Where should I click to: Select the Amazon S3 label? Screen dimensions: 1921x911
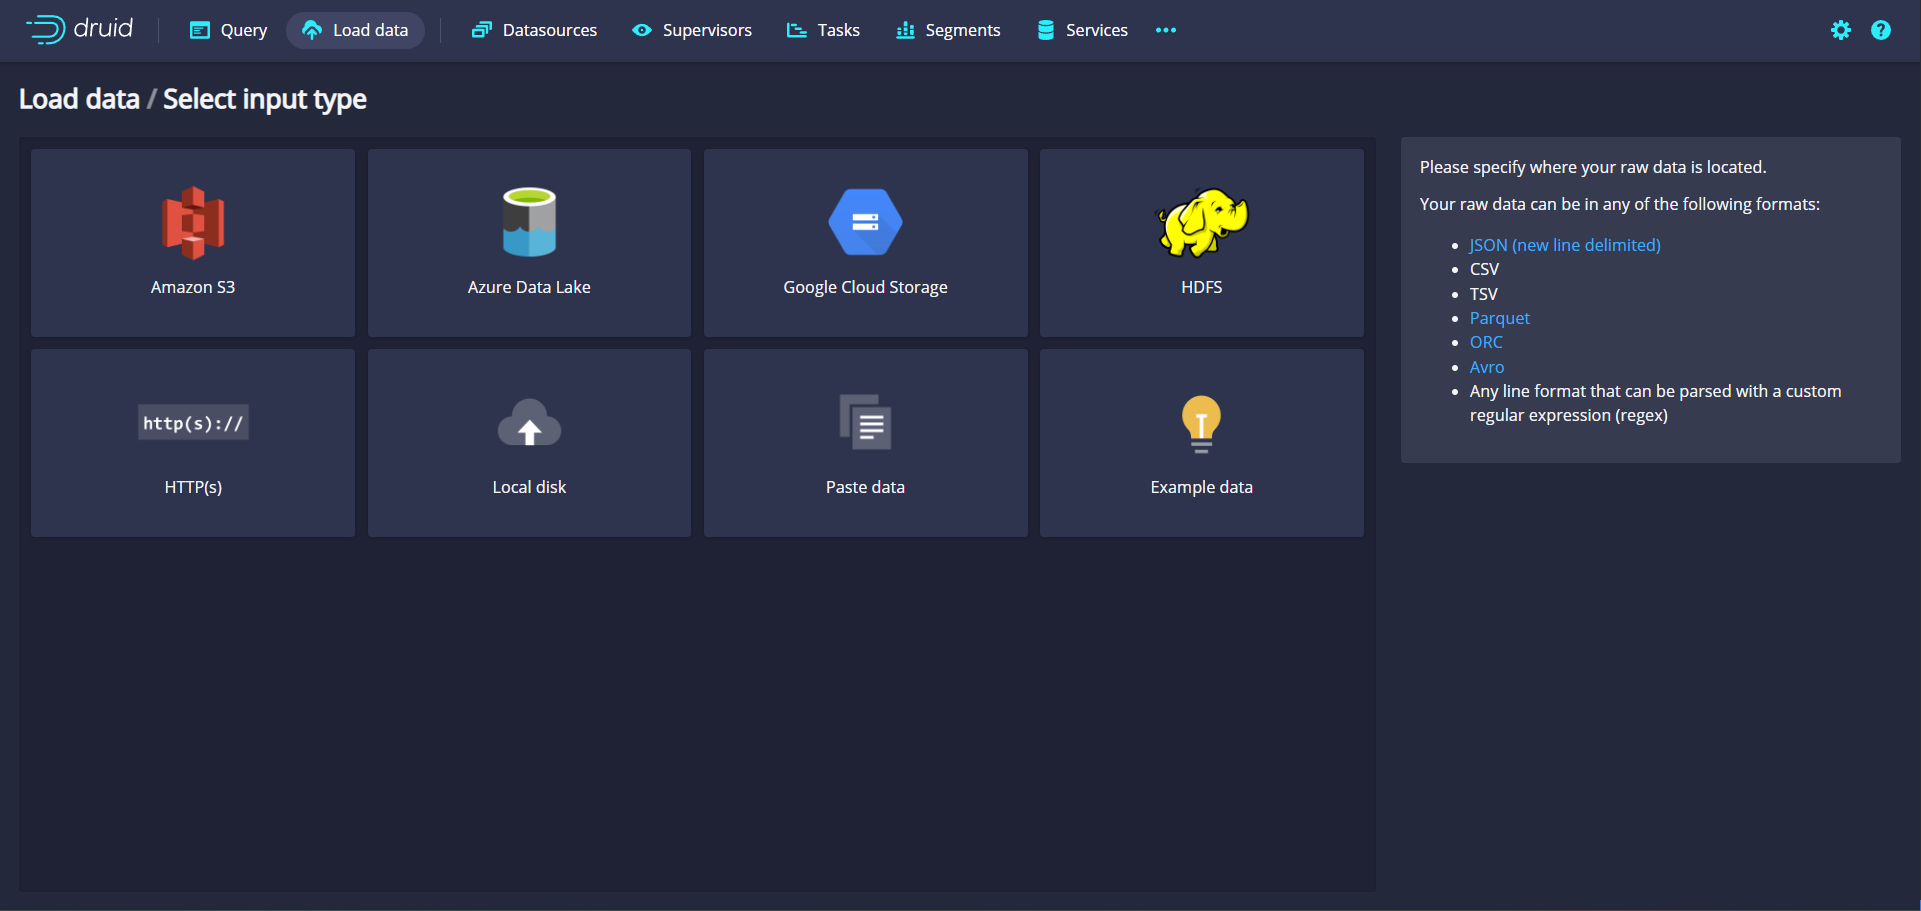click(x=193, y=287)
